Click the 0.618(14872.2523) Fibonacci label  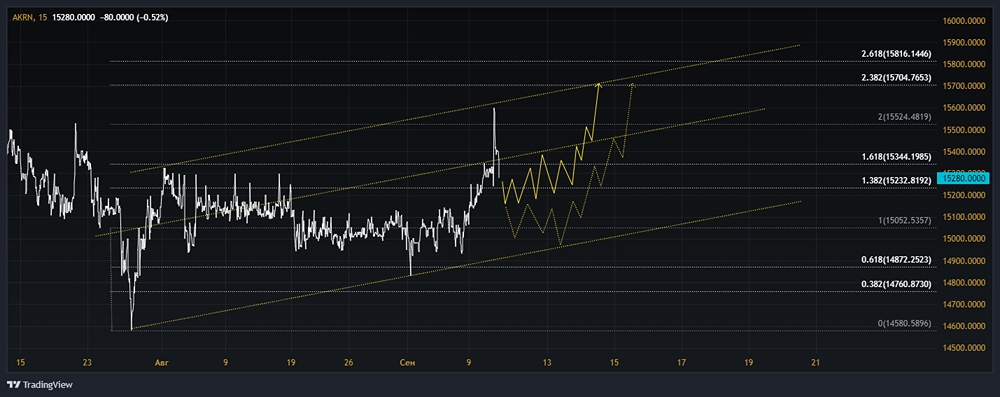897,260
